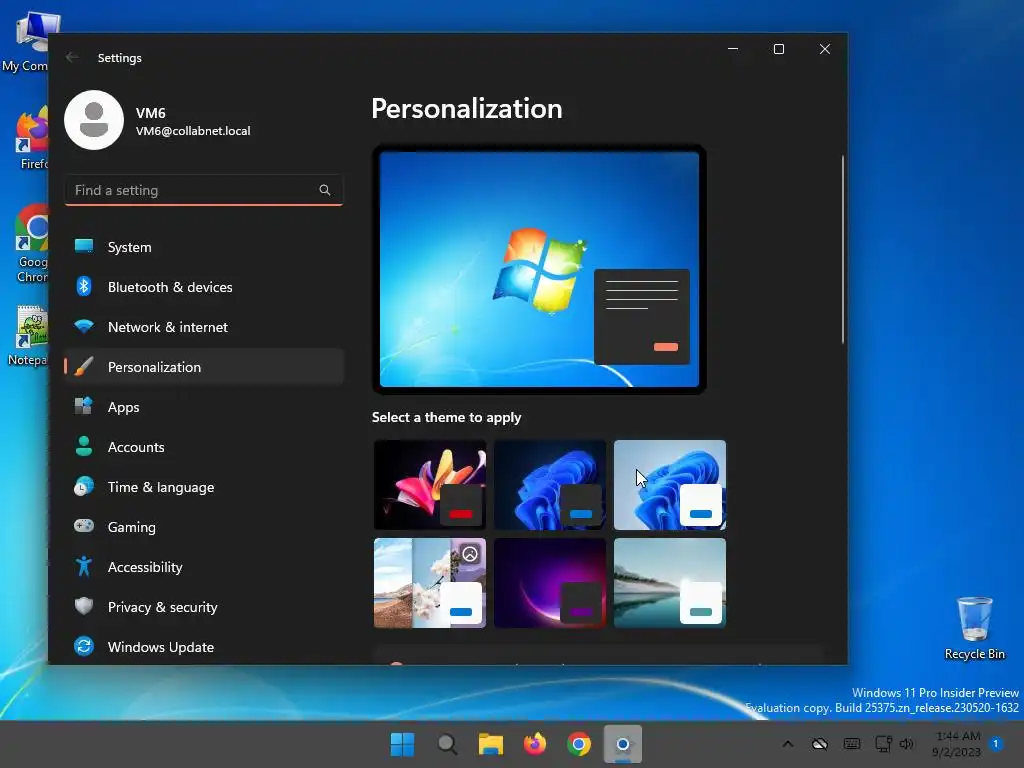This screenshot has width=1024, height=768.
Task: Go to the Gaming settings
Action: pos(204,527)
